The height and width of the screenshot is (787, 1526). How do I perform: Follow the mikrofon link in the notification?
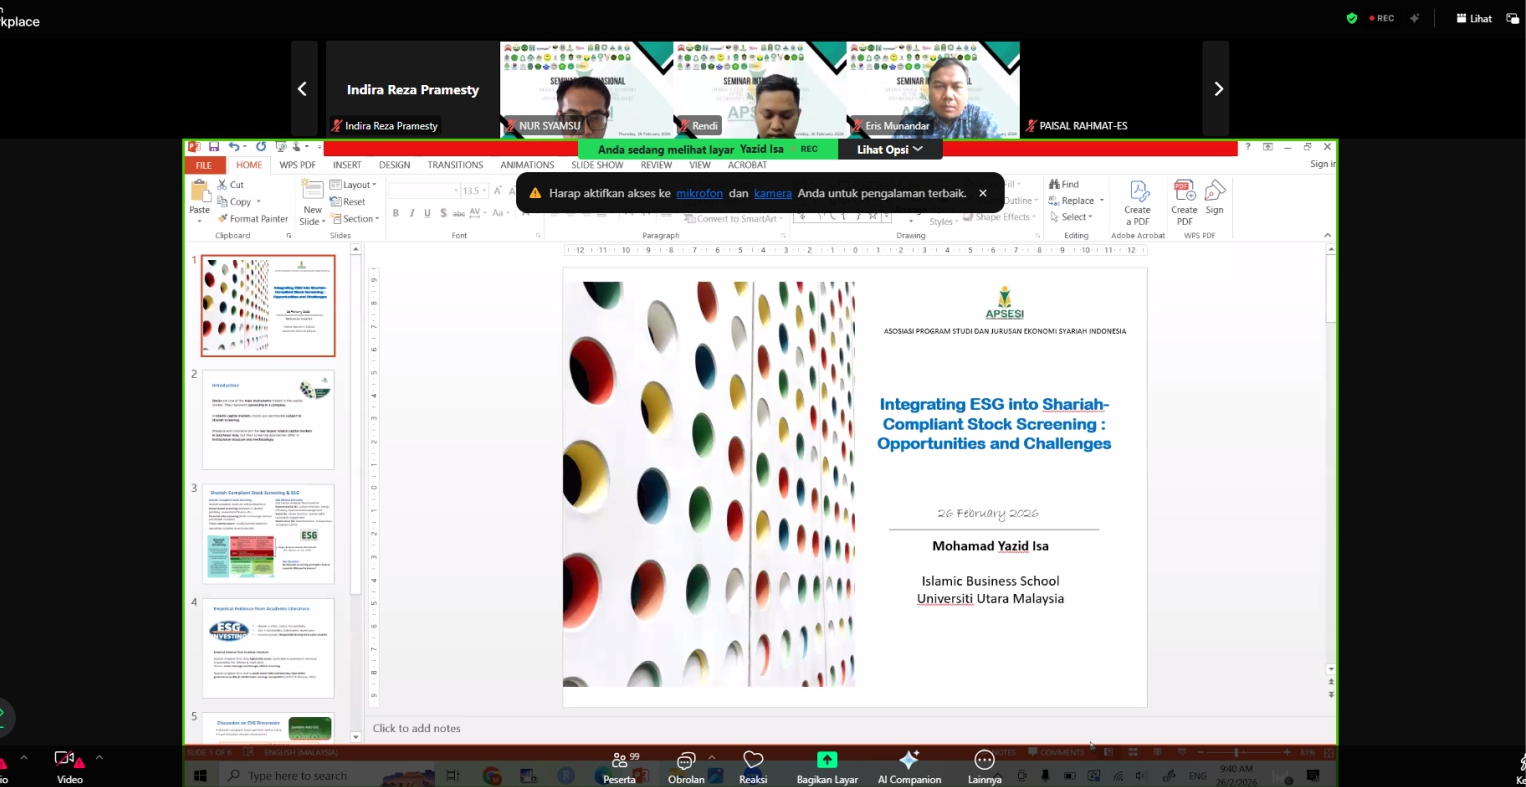click(x=699, y=193)
